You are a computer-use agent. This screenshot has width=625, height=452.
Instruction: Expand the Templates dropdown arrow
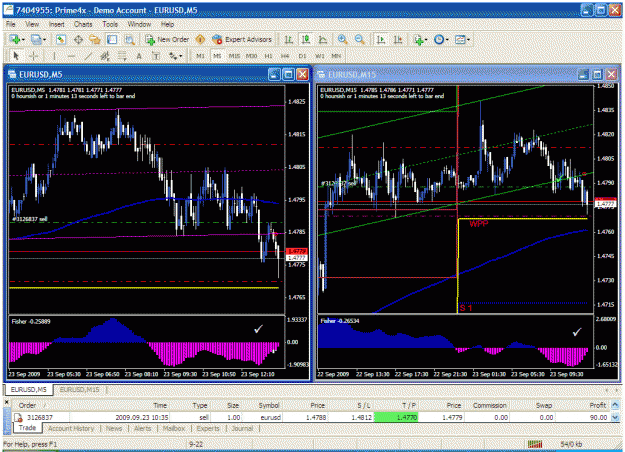tap(468, 39)
